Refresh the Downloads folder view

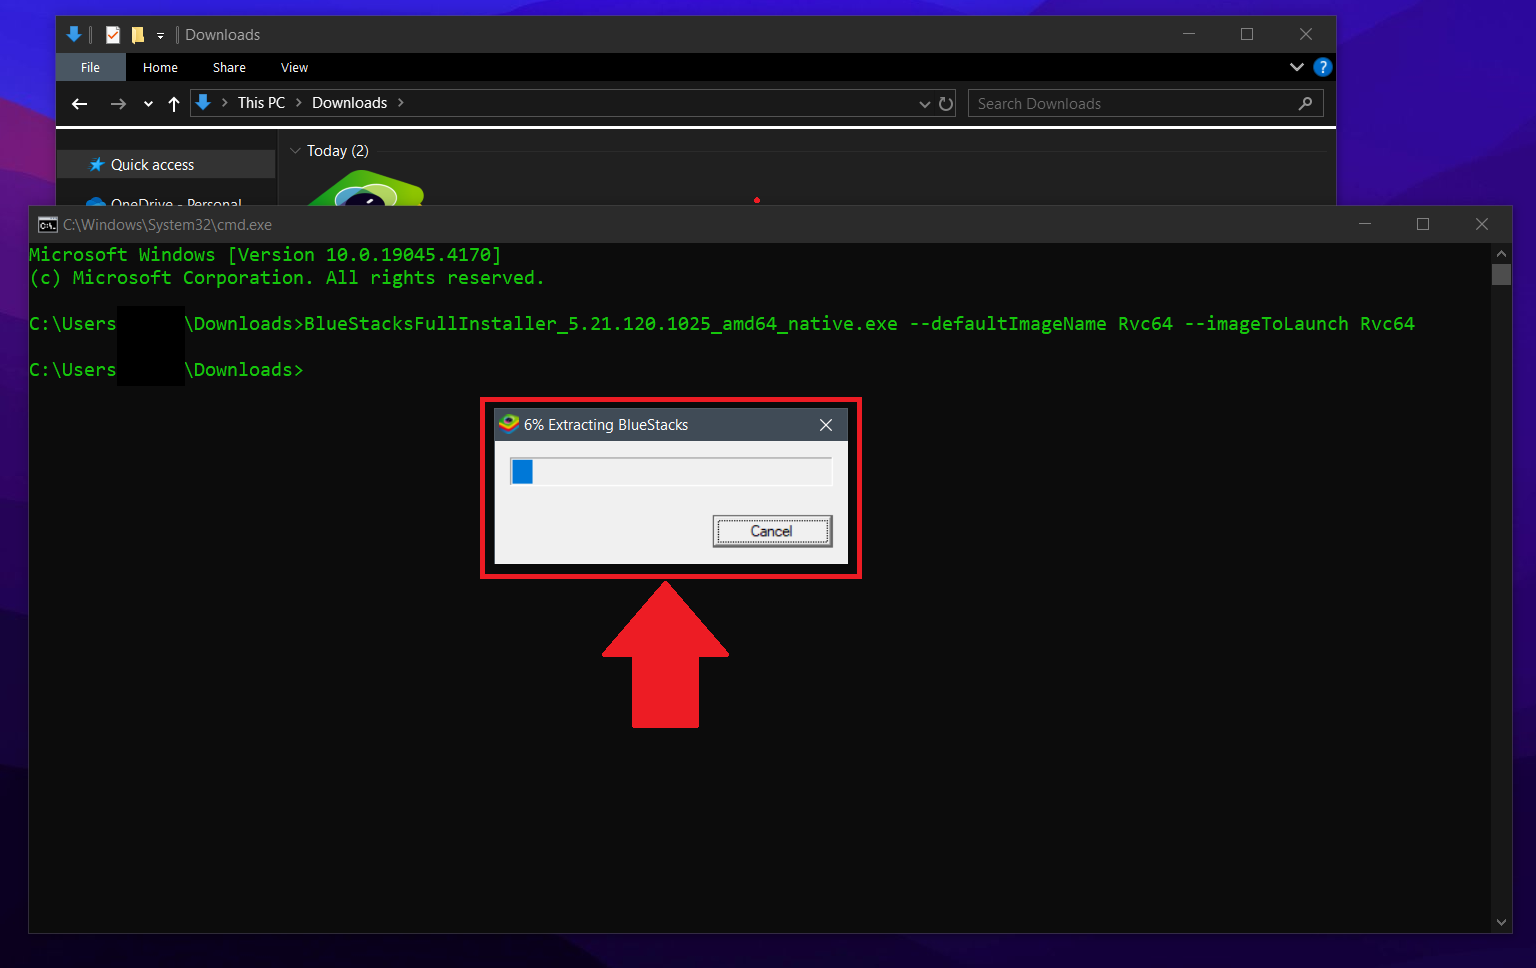pyautogui.click(x=946, y=103)
